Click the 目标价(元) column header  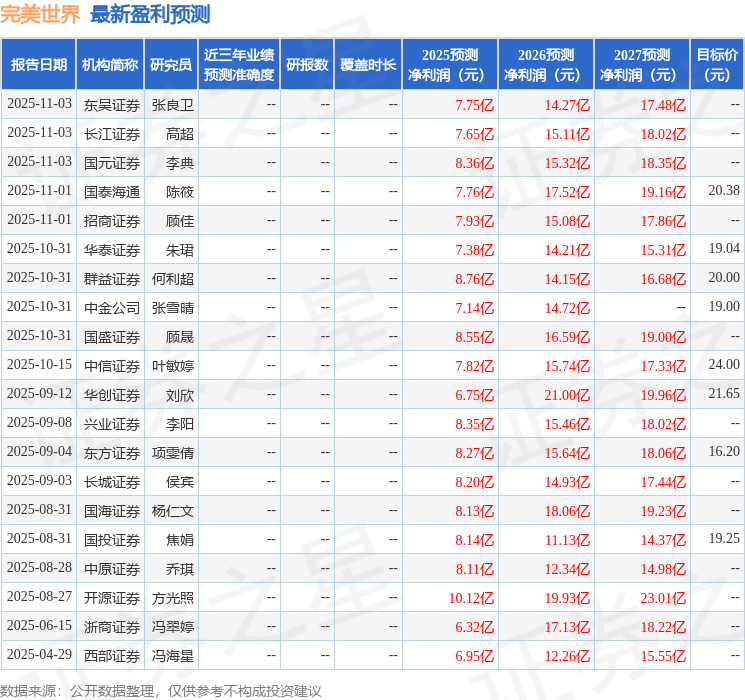point(717,65)
